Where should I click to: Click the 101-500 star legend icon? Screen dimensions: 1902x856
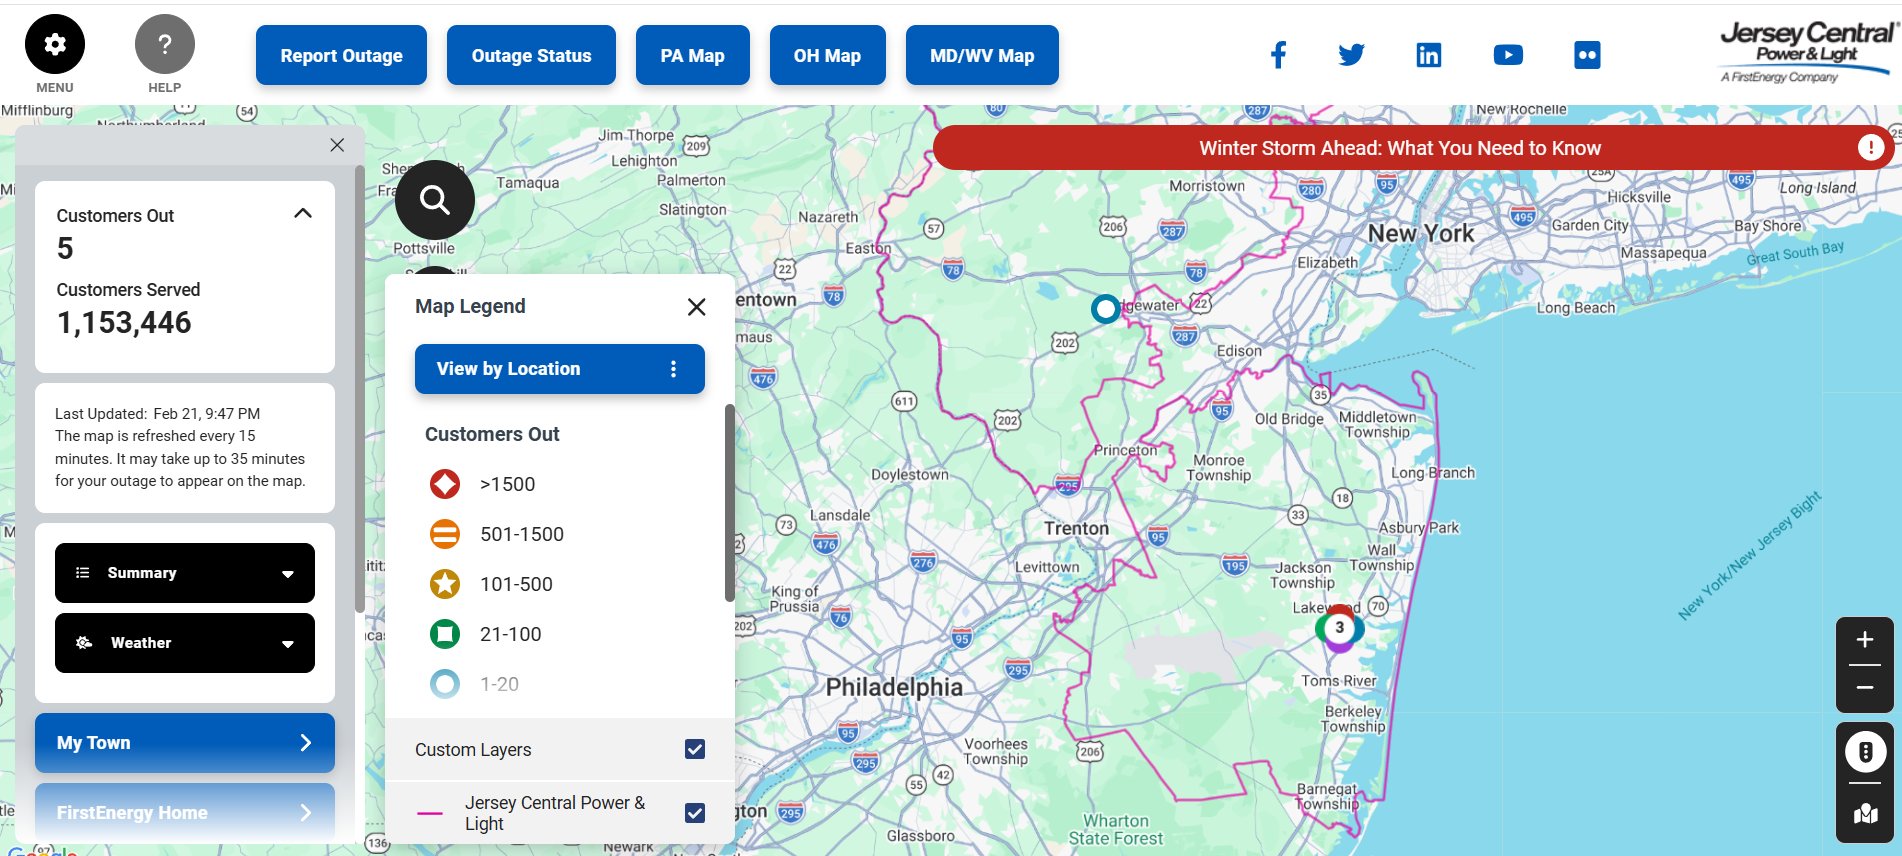point(445,584)
